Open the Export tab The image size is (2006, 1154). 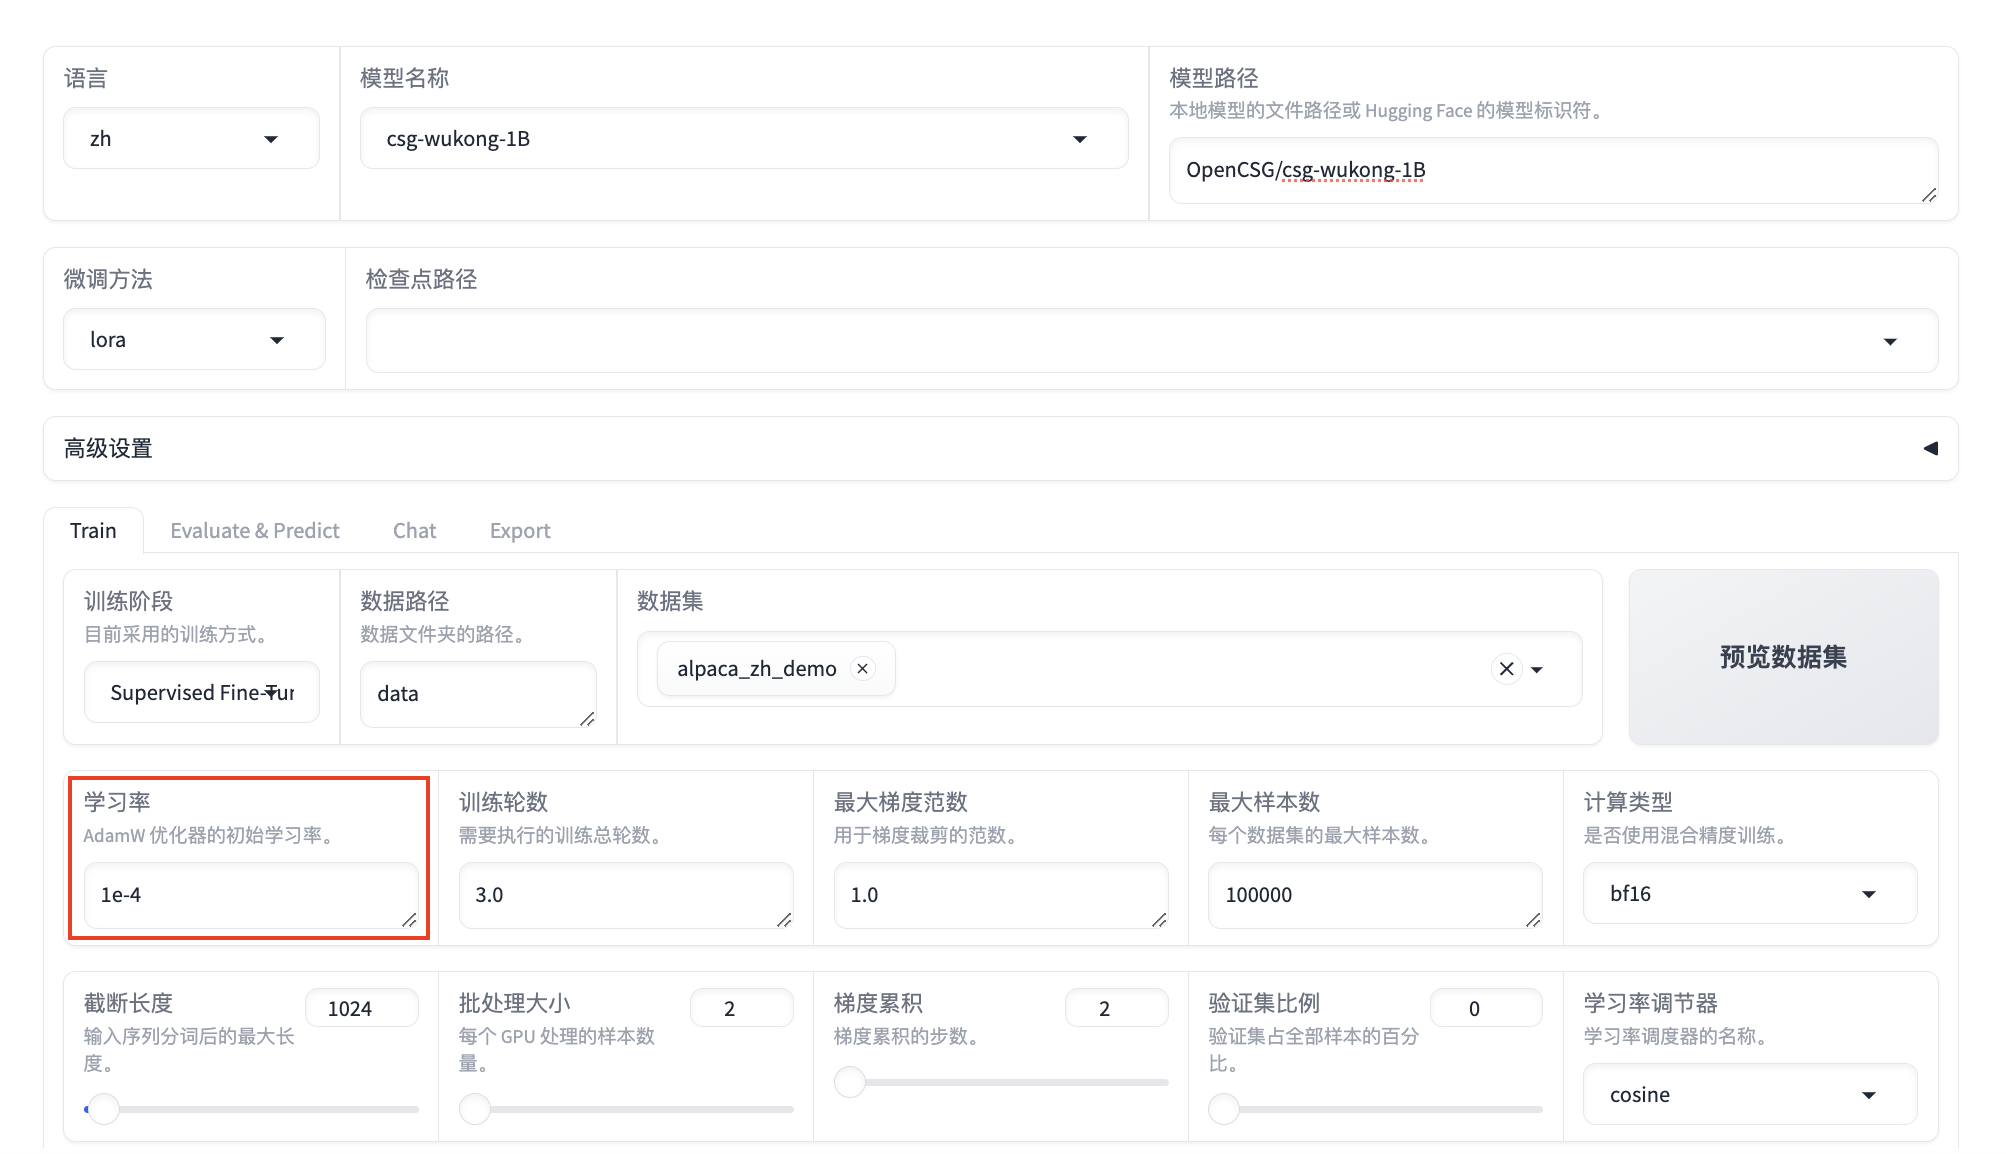(x=519, y=530)
